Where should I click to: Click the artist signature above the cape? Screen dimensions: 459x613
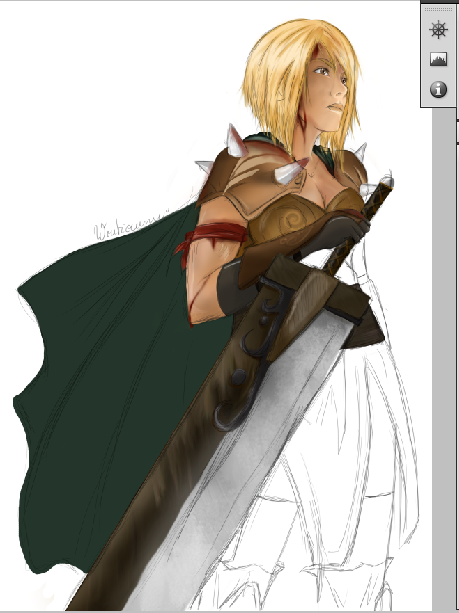click(x=129, y=228)
